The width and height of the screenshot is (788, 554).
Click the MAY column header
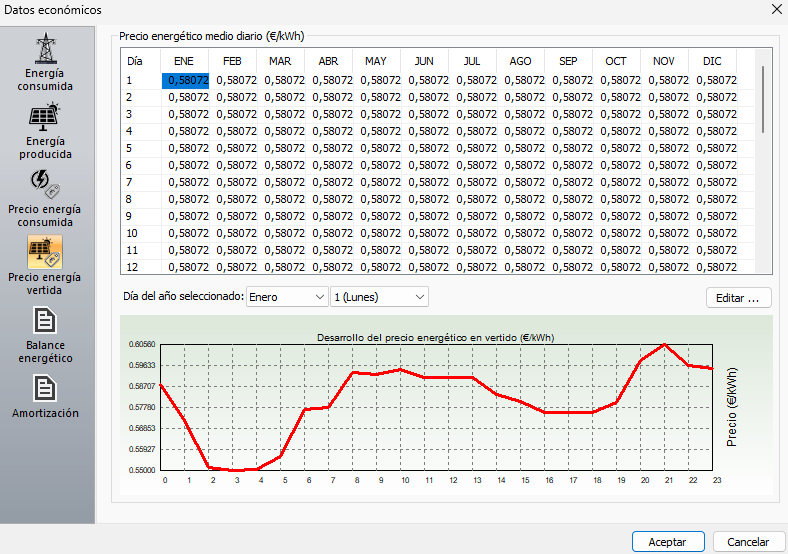376,61
